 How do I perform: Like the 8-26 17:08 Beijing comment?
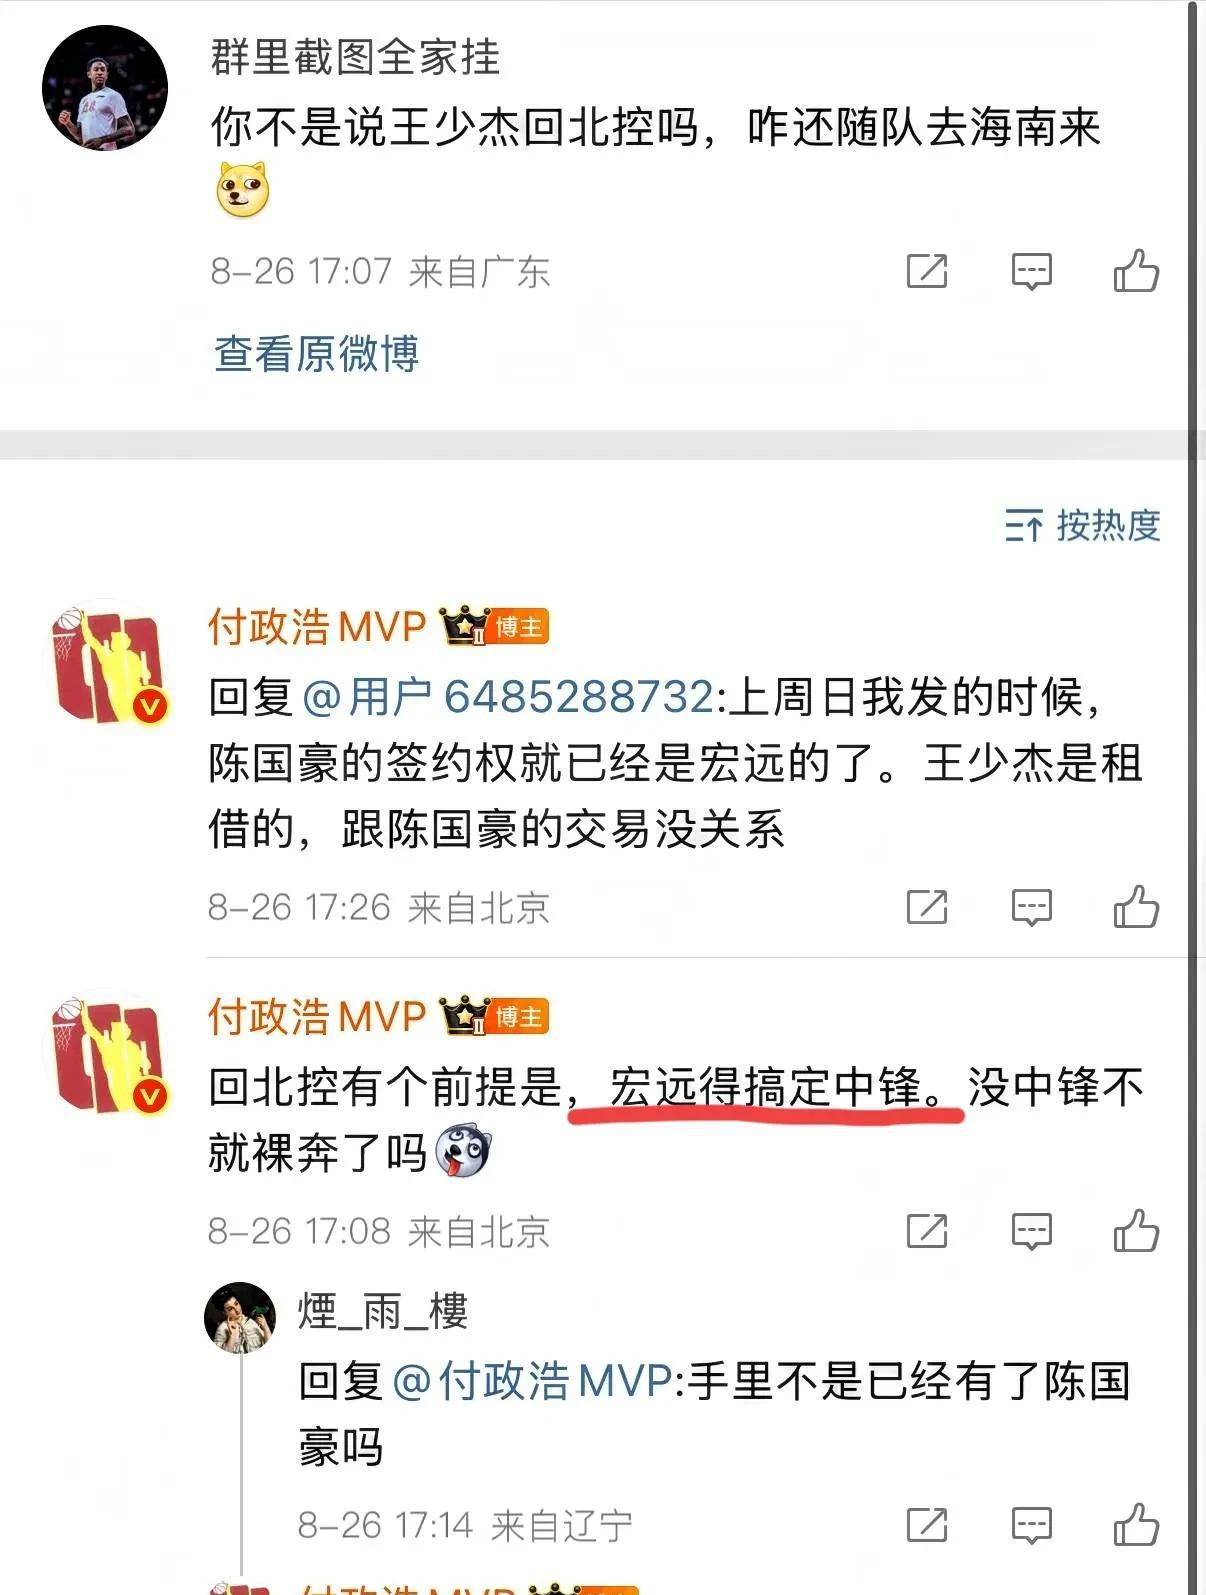[x=1136, y=1230]
